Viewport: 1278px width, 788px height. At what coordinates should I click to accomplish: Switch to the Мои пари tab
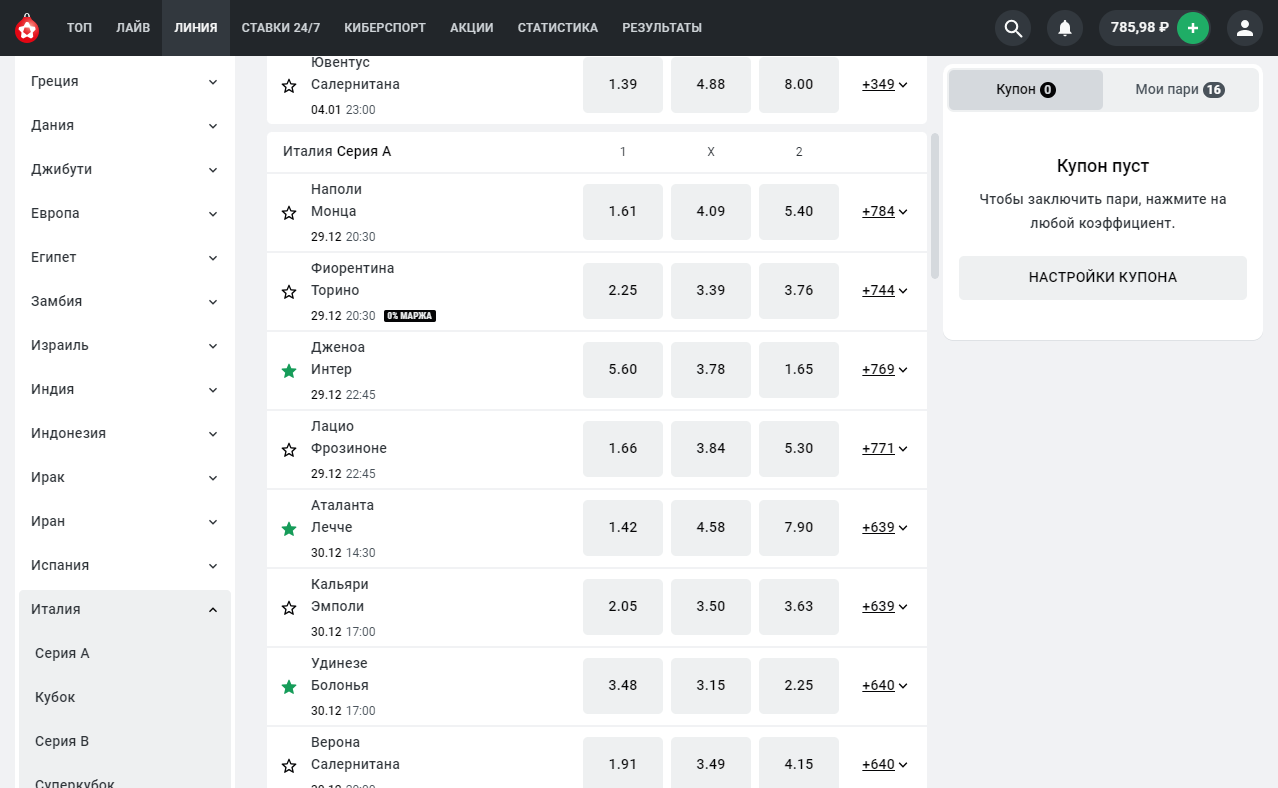(x=1180, y=89)
